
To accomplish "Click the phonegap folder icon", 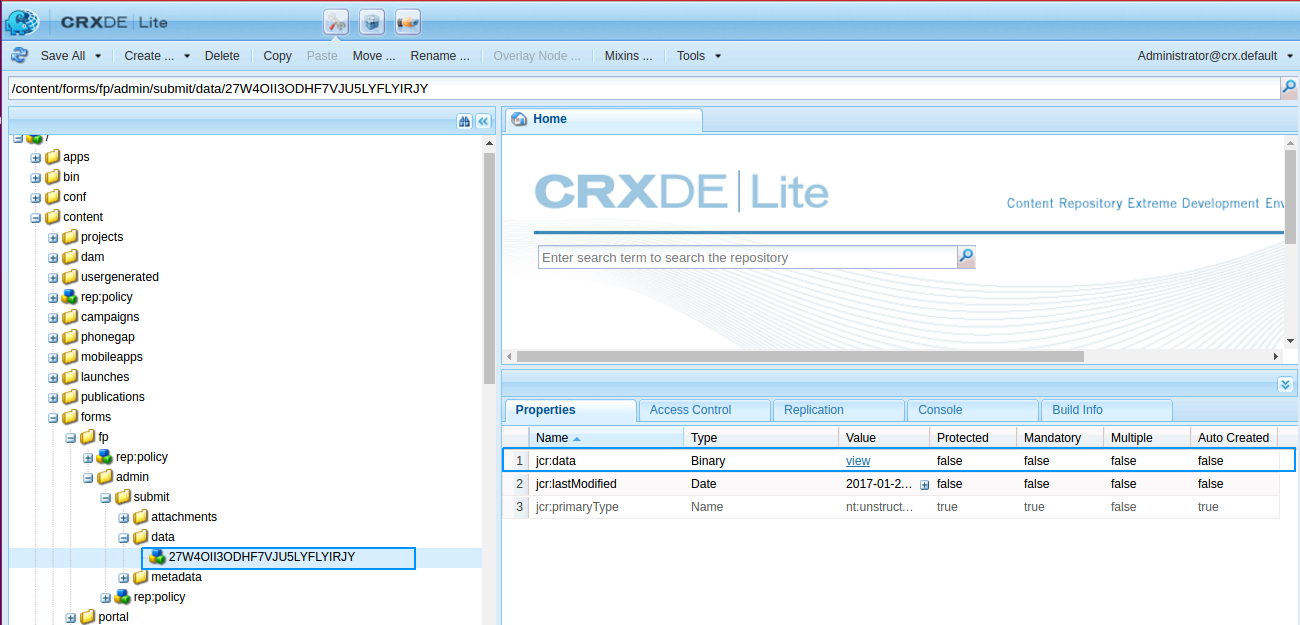I will pyautogui.click(x=70, y=337).
